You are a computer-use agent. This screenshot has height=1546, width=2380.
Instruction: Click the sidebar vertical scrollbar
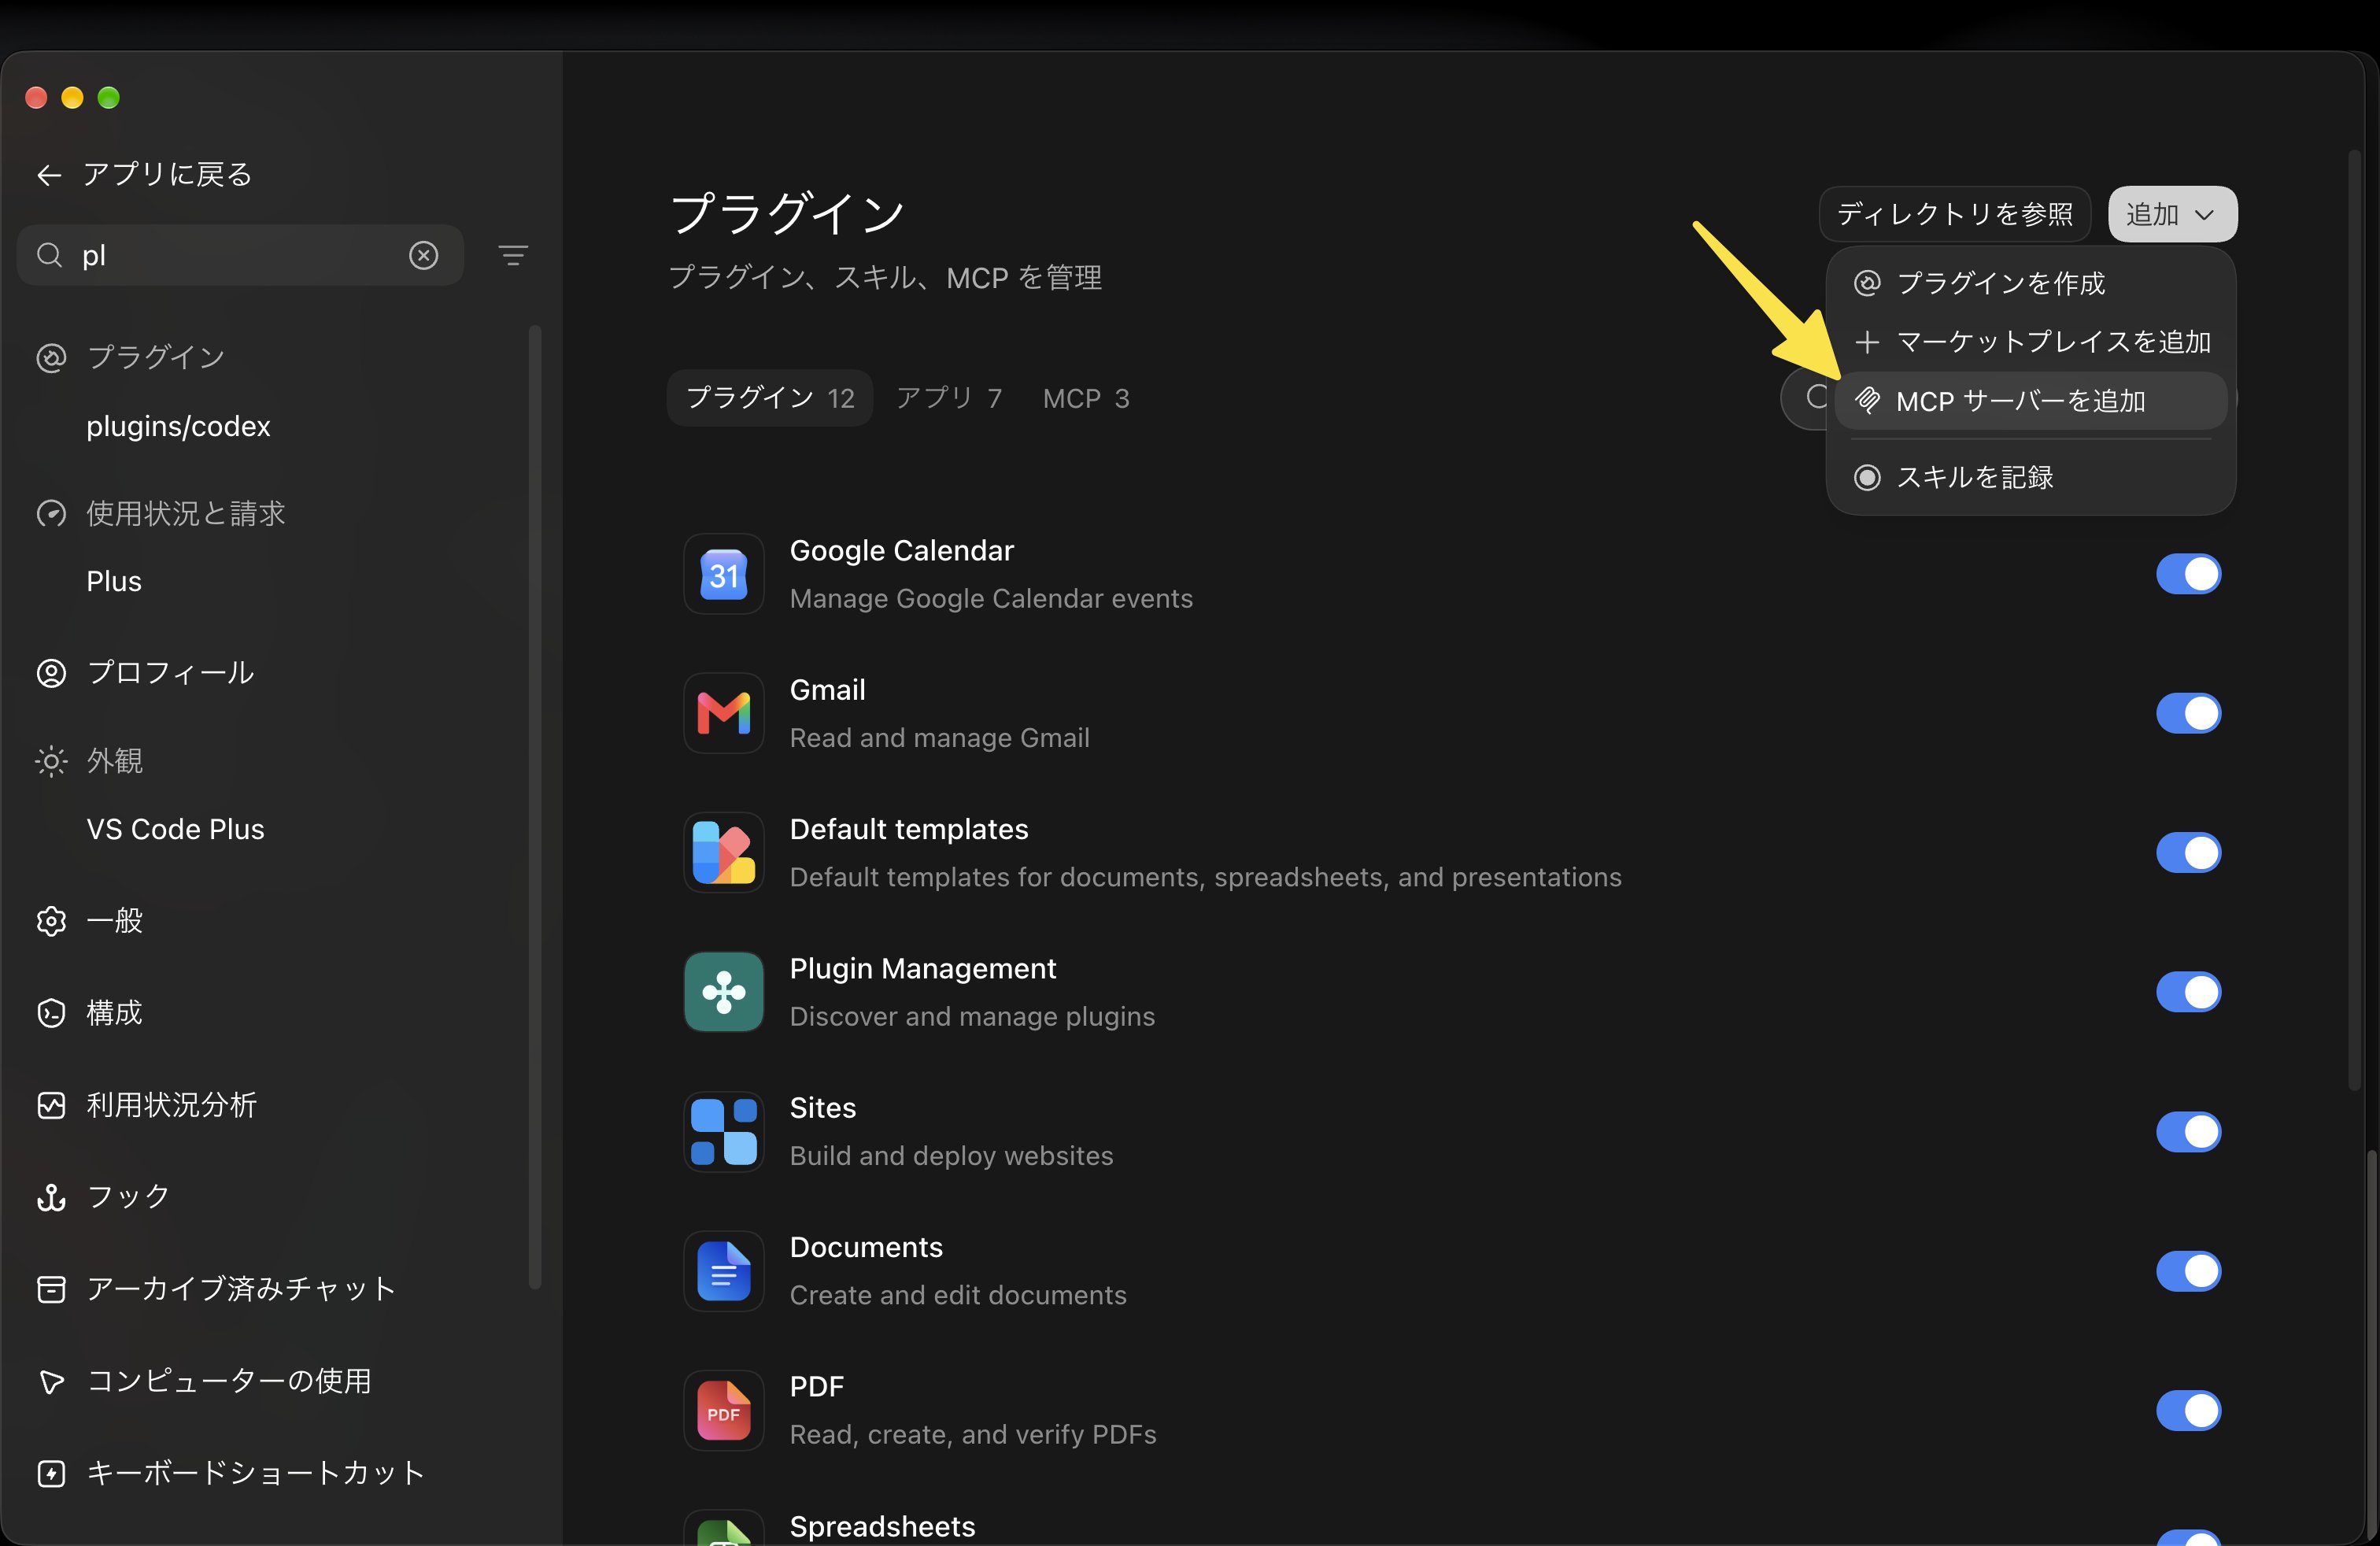[x=535, y=807]
